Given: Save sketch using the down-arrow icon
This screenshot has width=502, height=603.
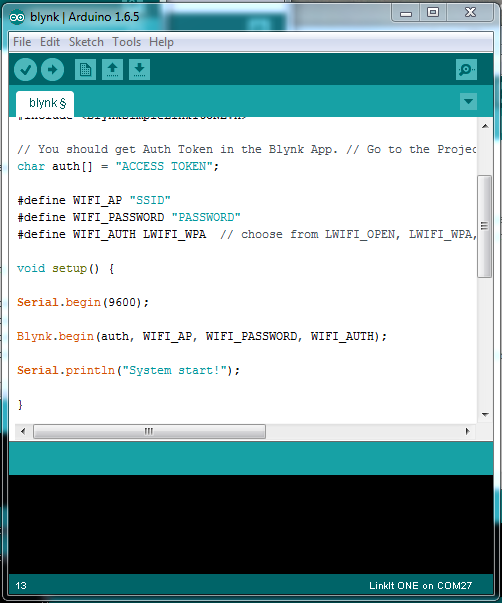Looking at the screenshot, I should (139, 70).
